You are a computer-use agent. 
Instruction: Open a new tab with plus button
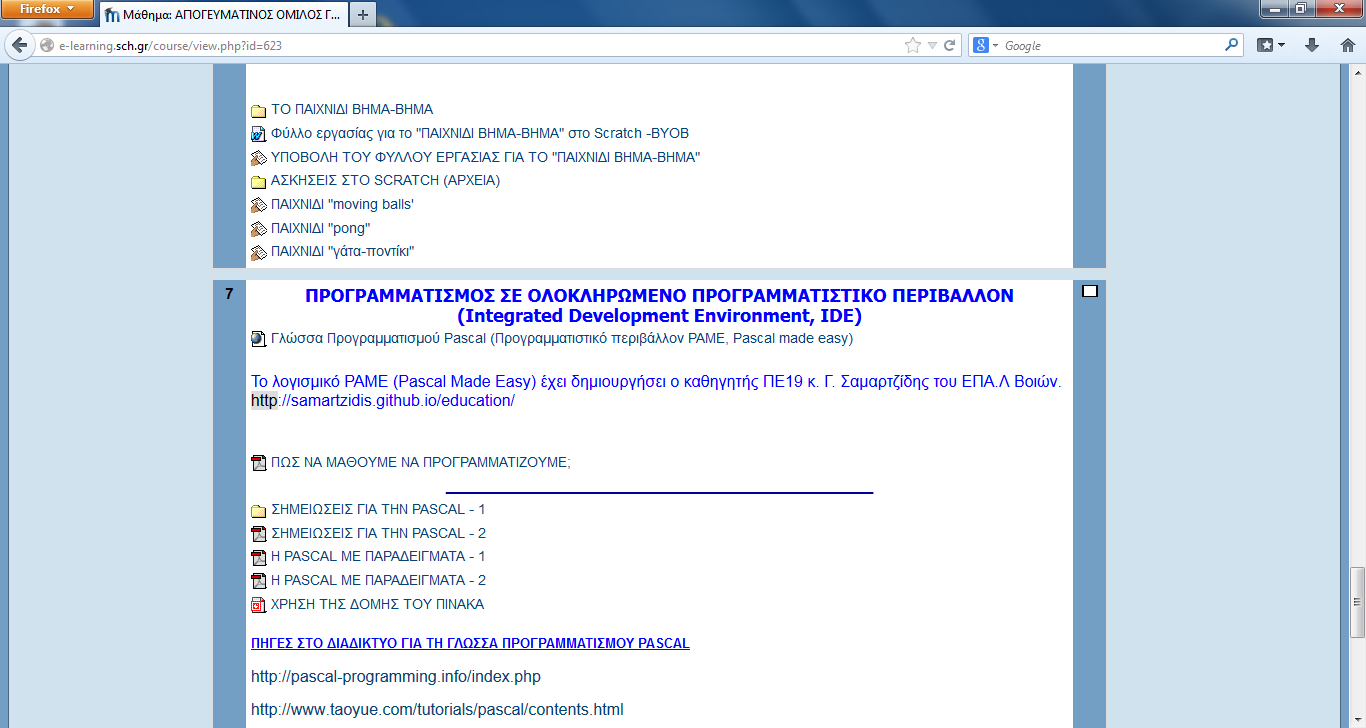[362, 15]
